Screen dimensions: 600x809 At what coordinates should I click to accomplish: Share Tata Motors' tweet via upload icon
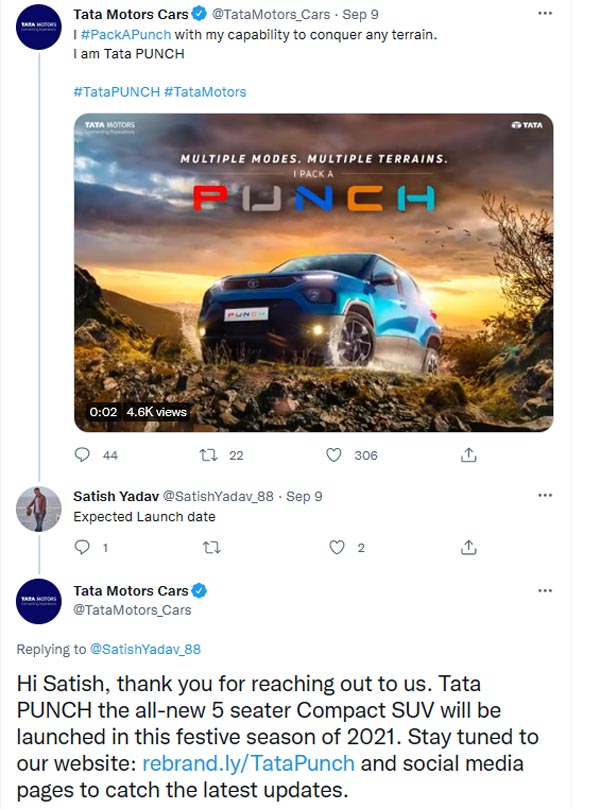click(469, 455)
